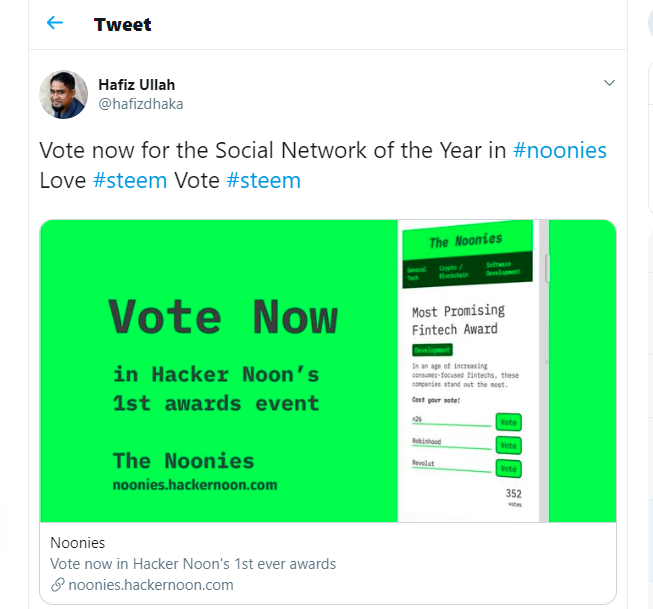
Task: Select Software Development tab in preview
Action: click(x=503, y=268)
